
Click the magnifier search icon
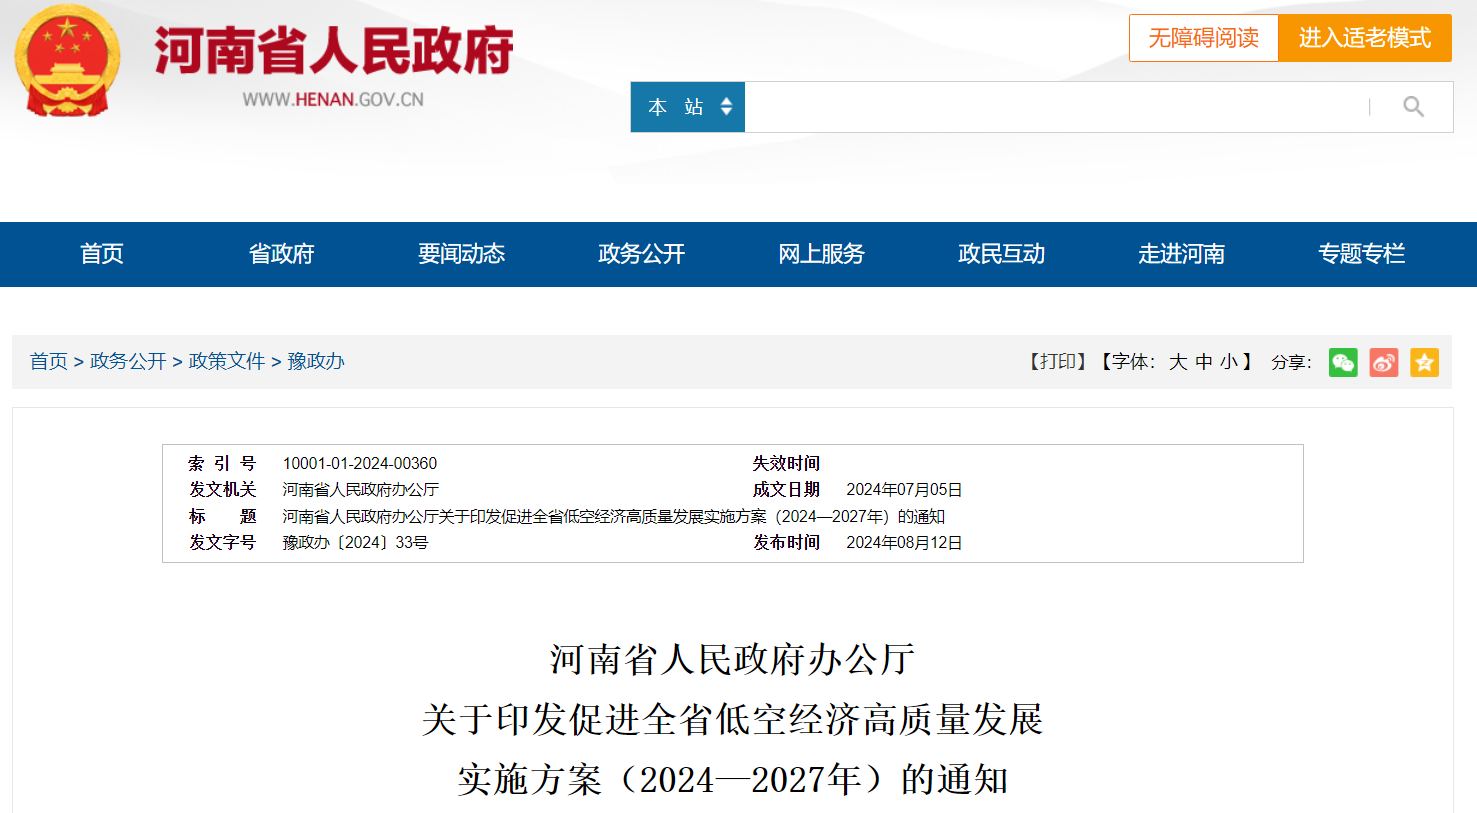click(x=1412, y=107)
